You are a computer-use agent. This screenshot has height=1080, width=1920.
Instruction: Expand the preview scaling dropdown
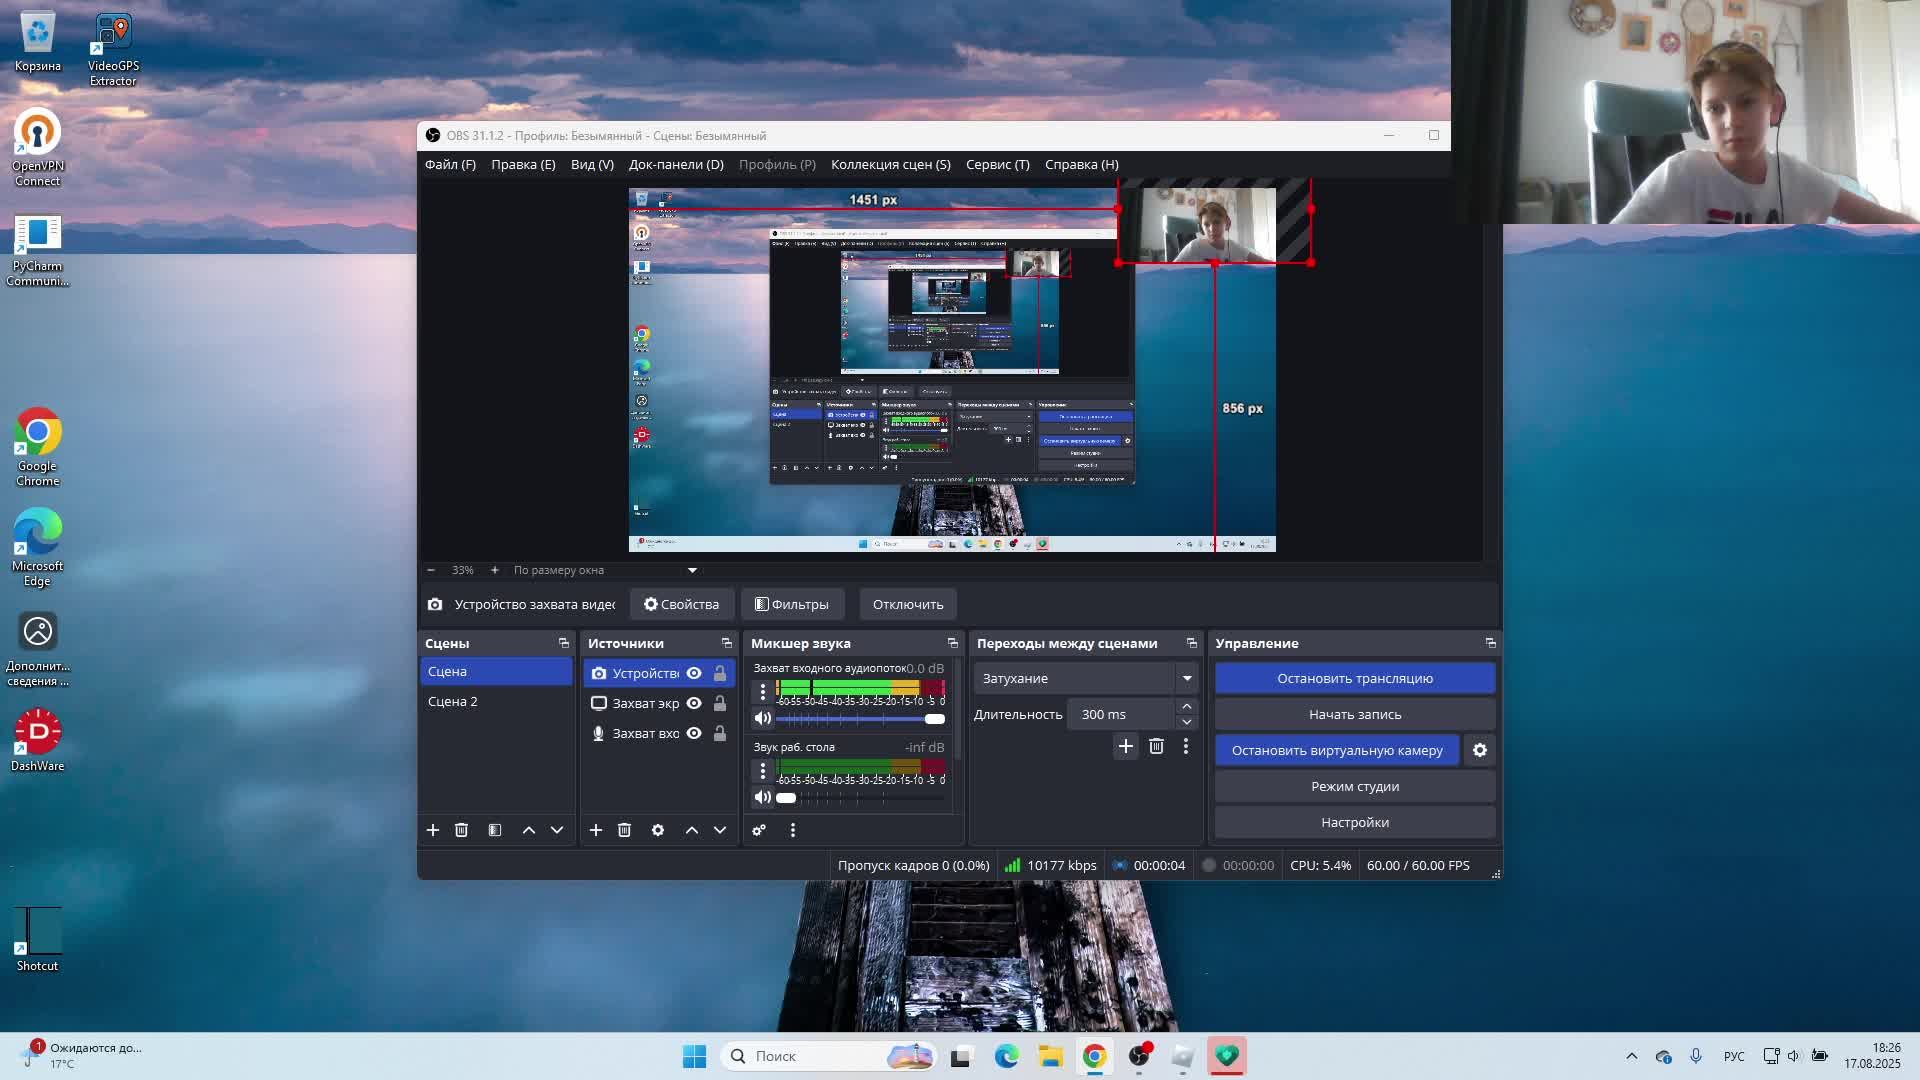point(692,570)
